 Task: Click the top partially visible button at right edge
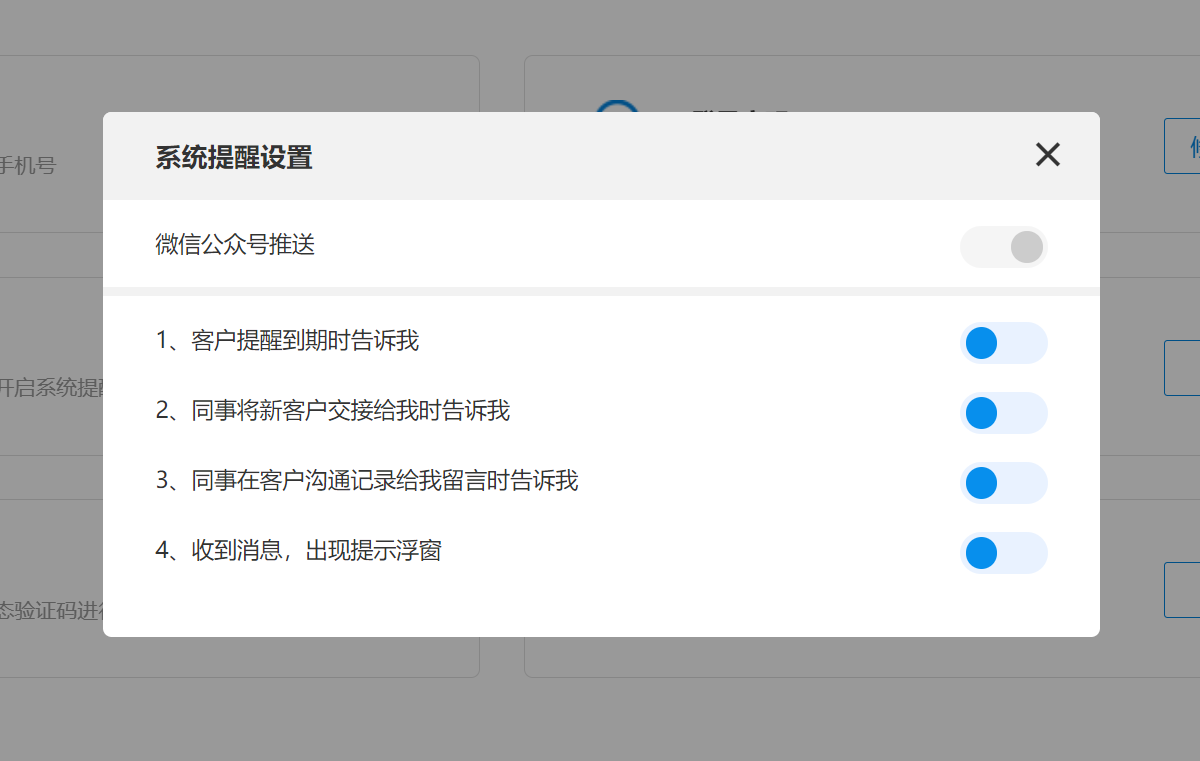tap(1183, 146)
